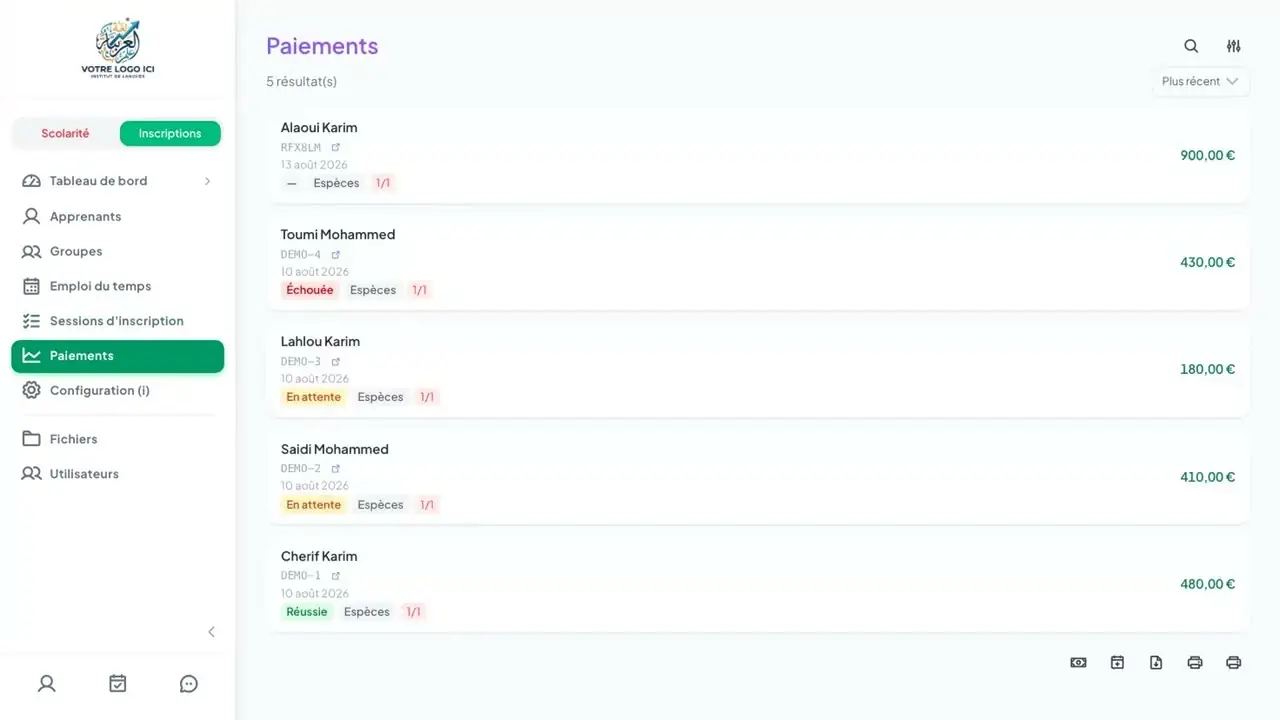Open Apprenants in the sidebar menu
Viewport: 1280px width, 720px height.
(x=118, y=216)
